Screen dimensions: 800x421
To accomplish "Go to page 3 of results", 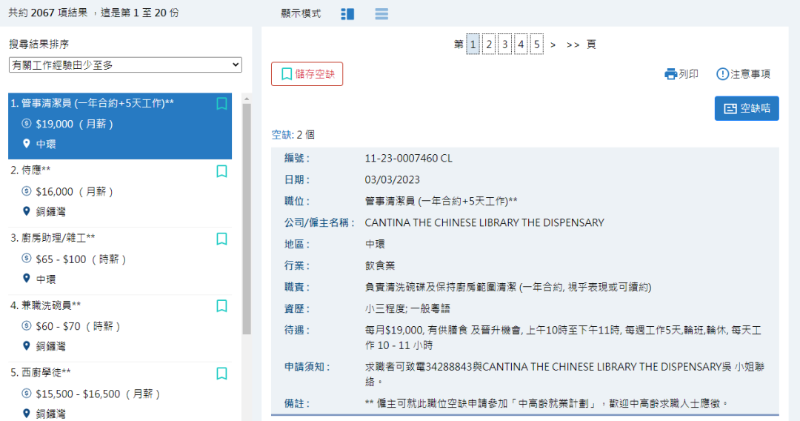I will (x=505, y=44).
